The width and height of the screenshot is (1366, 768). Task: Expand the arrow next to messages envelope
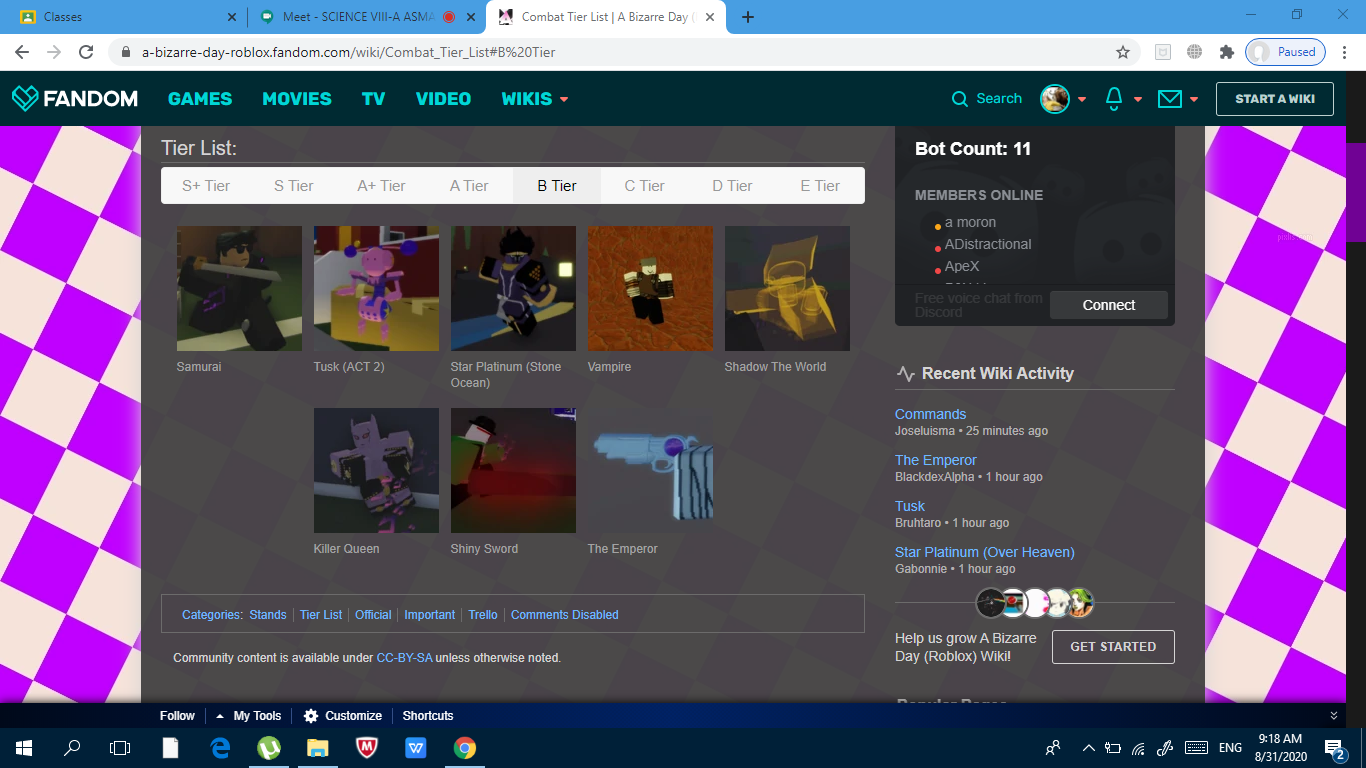(1194, 99)
